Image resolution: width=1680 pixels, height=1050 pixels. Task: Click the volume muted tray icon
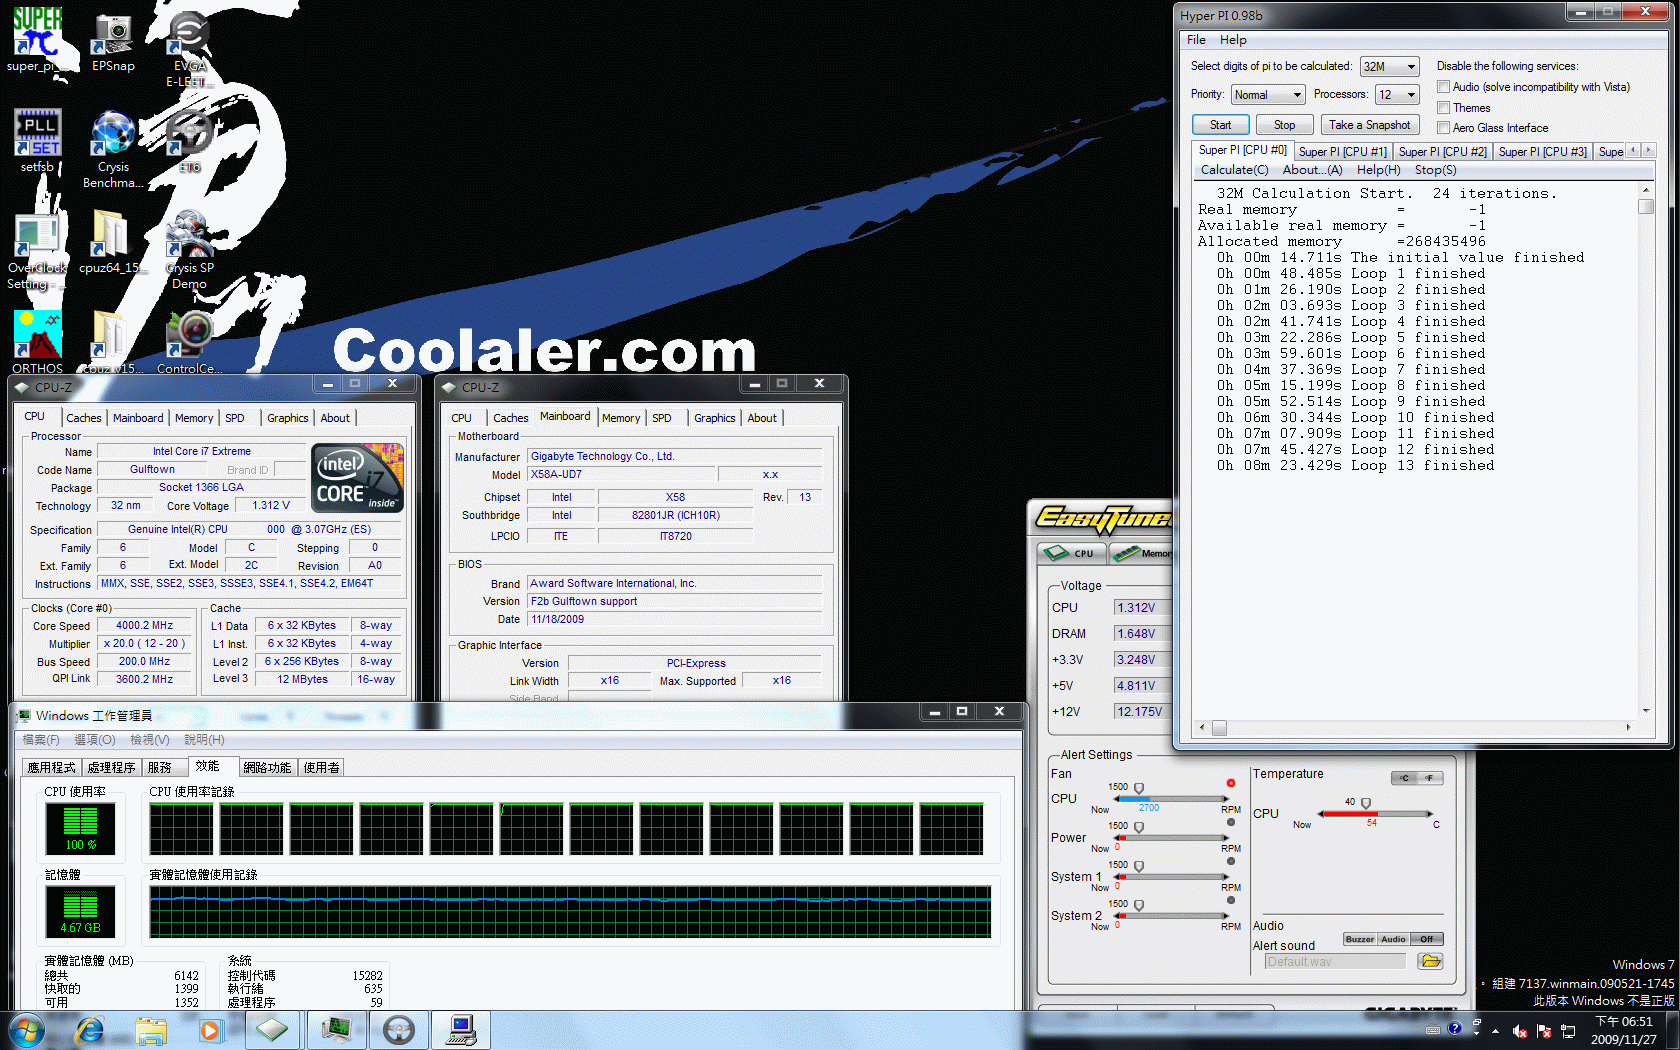(1520, 1031)
